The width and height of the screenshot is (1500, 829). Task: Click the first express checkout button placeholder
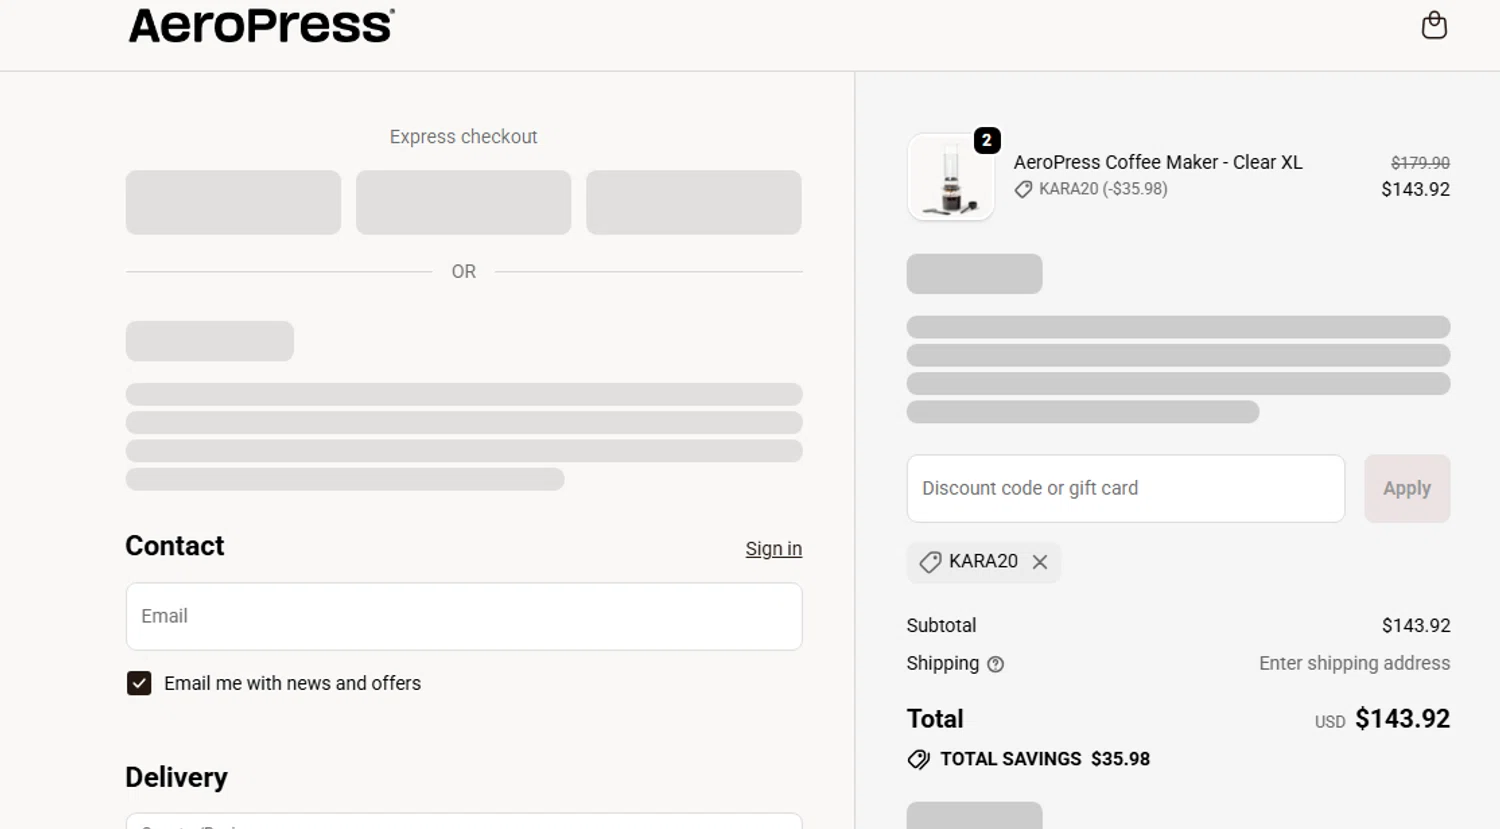233,202
